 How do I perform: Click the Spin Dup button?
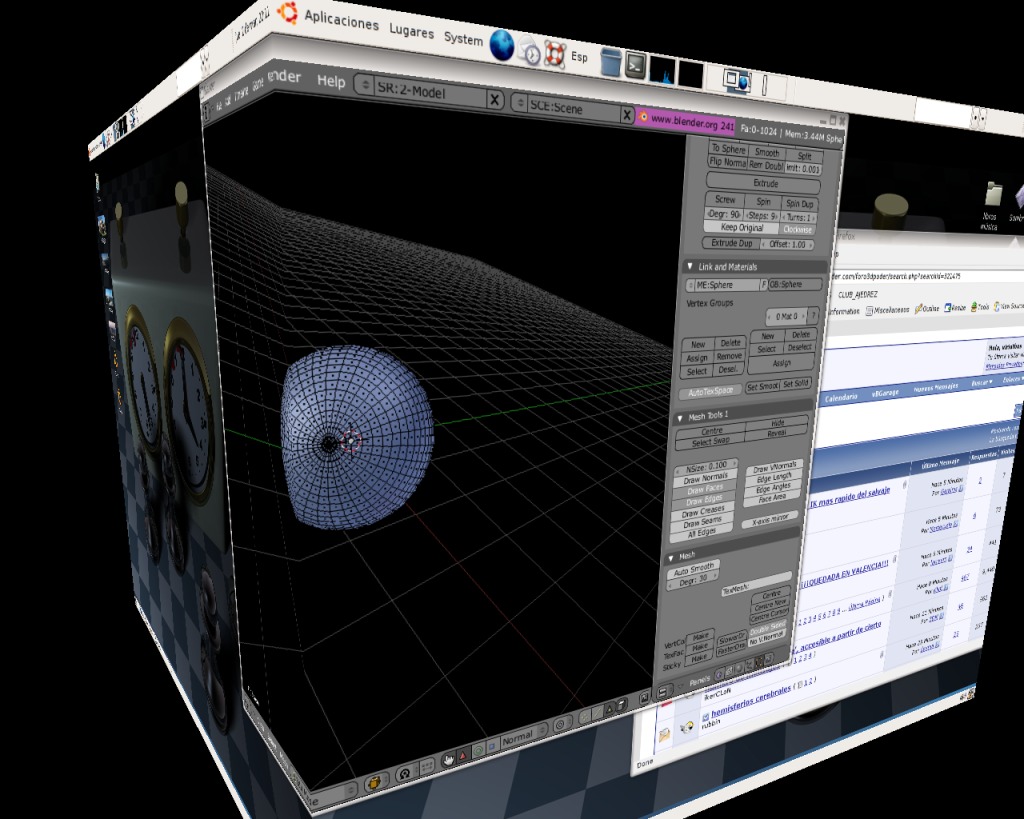point(799,204)
